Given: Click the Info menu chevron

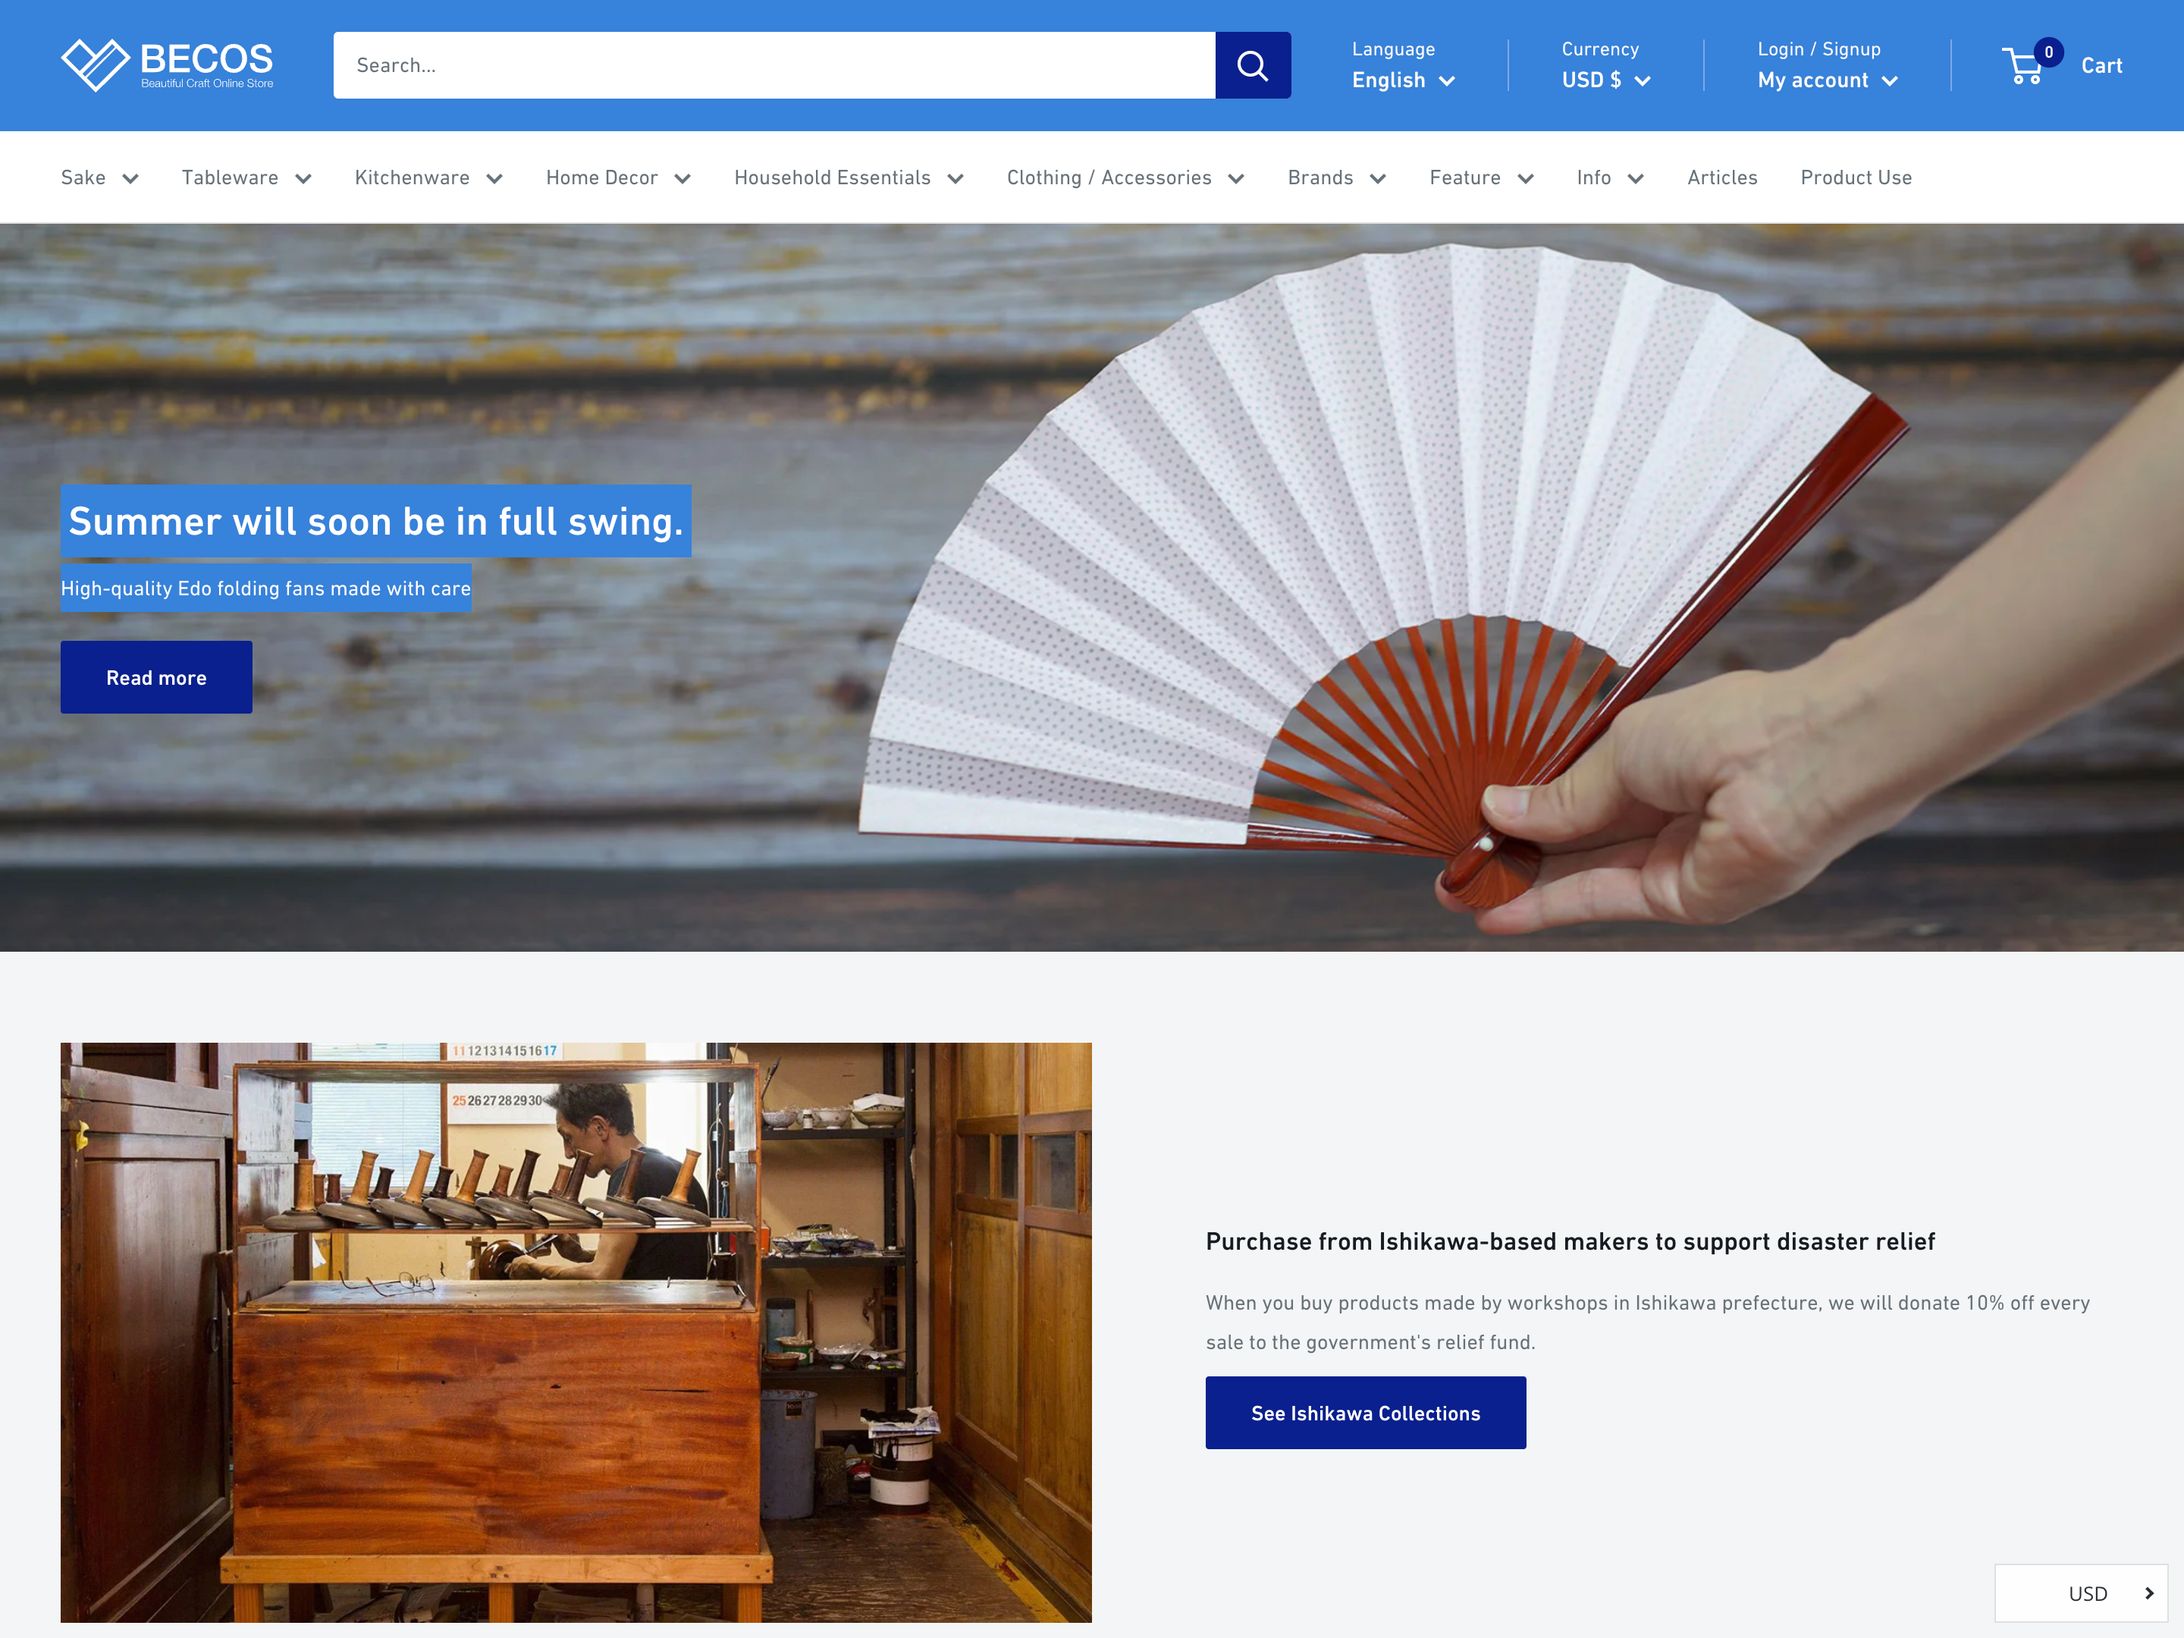Looking at the screenshot, I should tap(1636, 179).
